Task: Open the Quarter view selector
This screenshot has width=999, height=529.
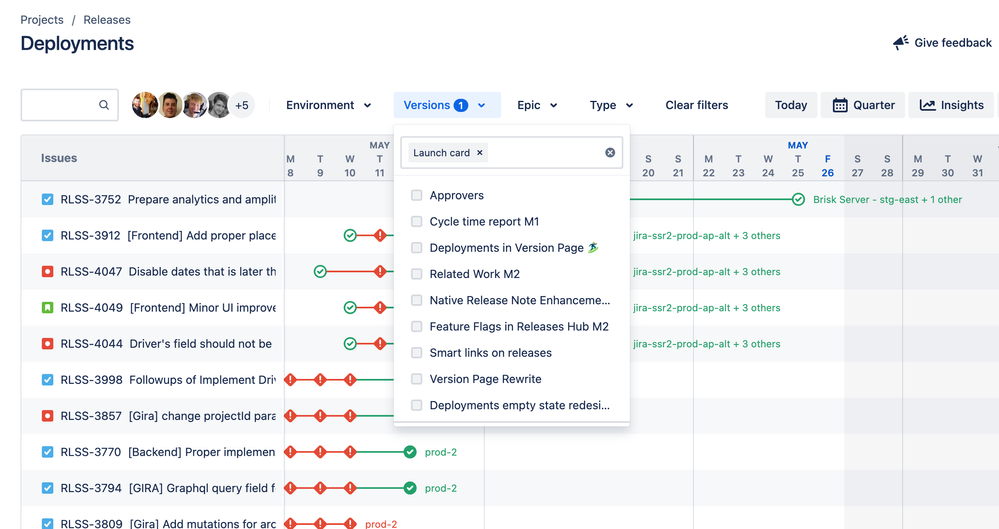Action: (x=863, y=105)
